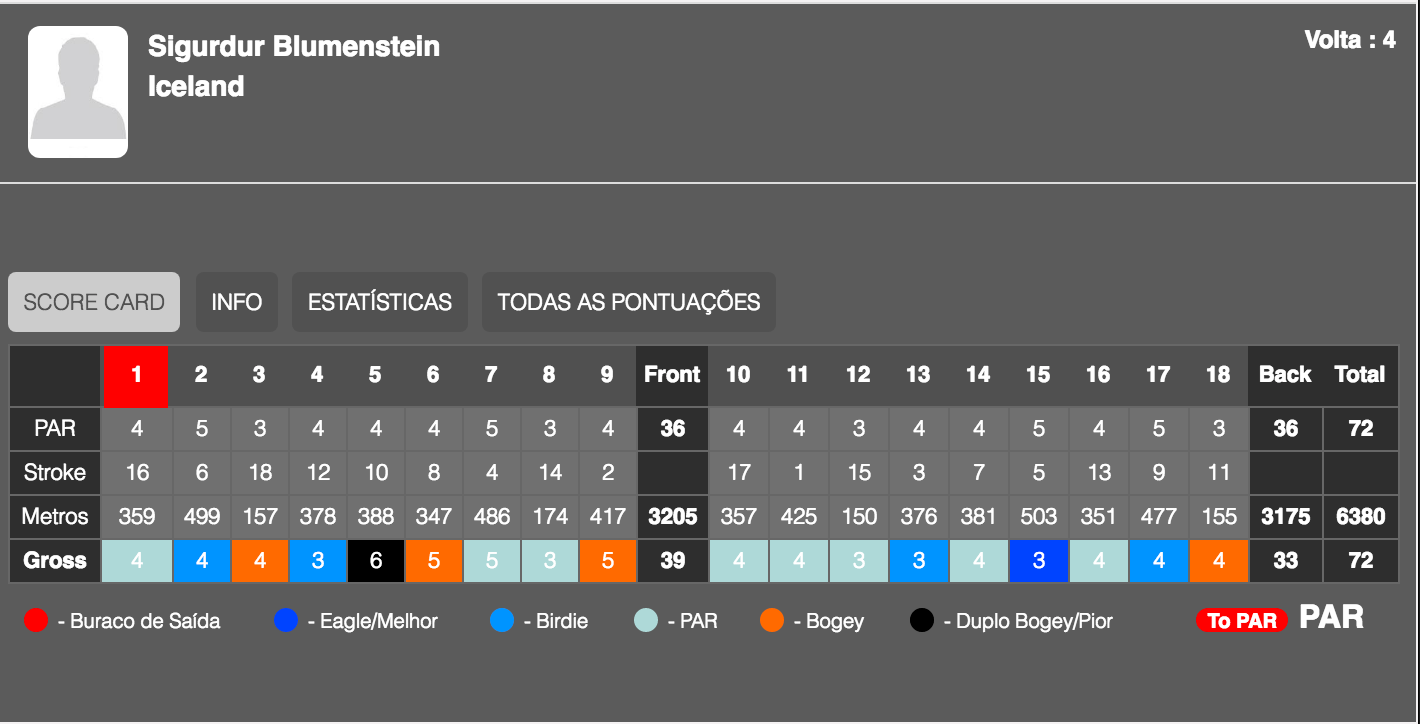Click the player name Sigurdur Blumenstein
The height and width of the screenshot is (724, 1420).
coord(294,46)
